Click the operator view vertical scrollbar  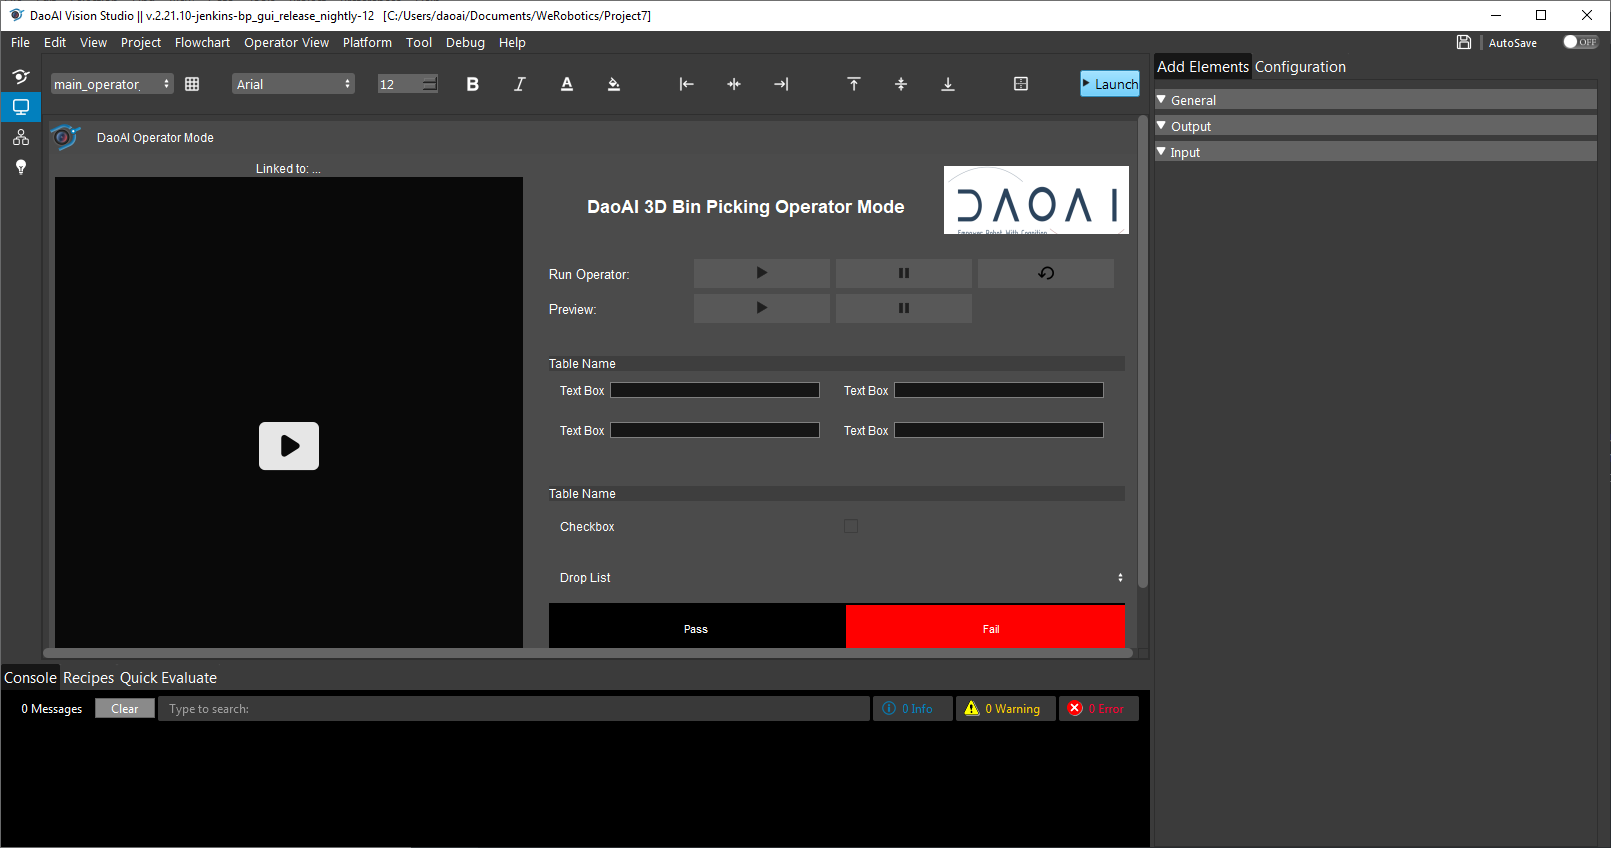point(1143,352)
